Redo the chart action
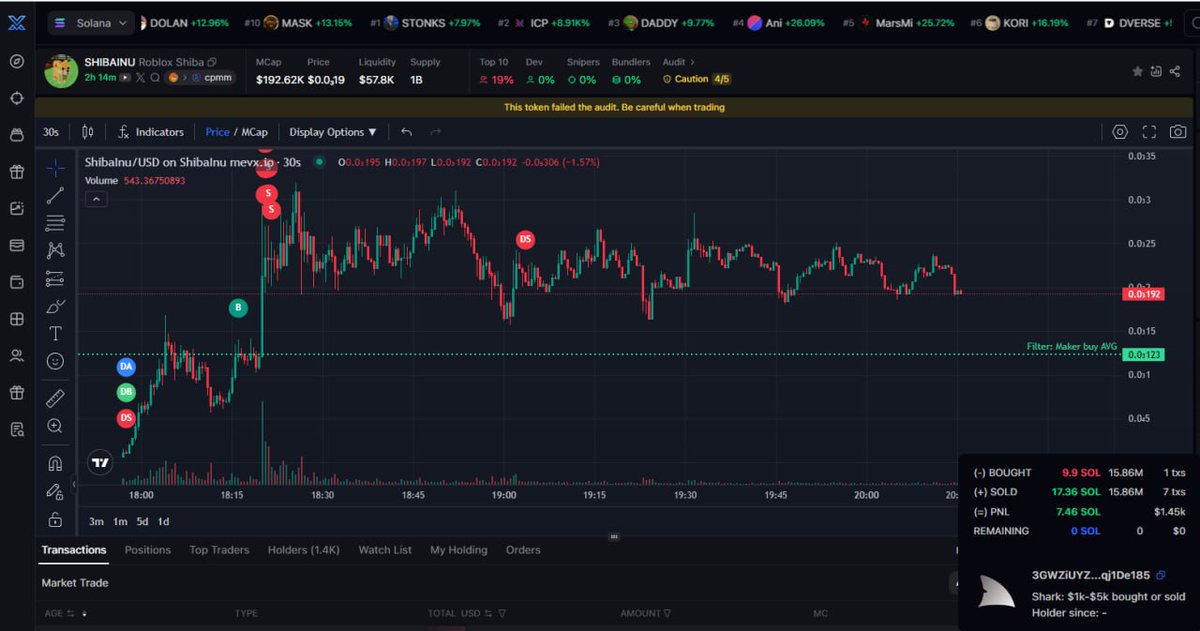 point(435,132)
